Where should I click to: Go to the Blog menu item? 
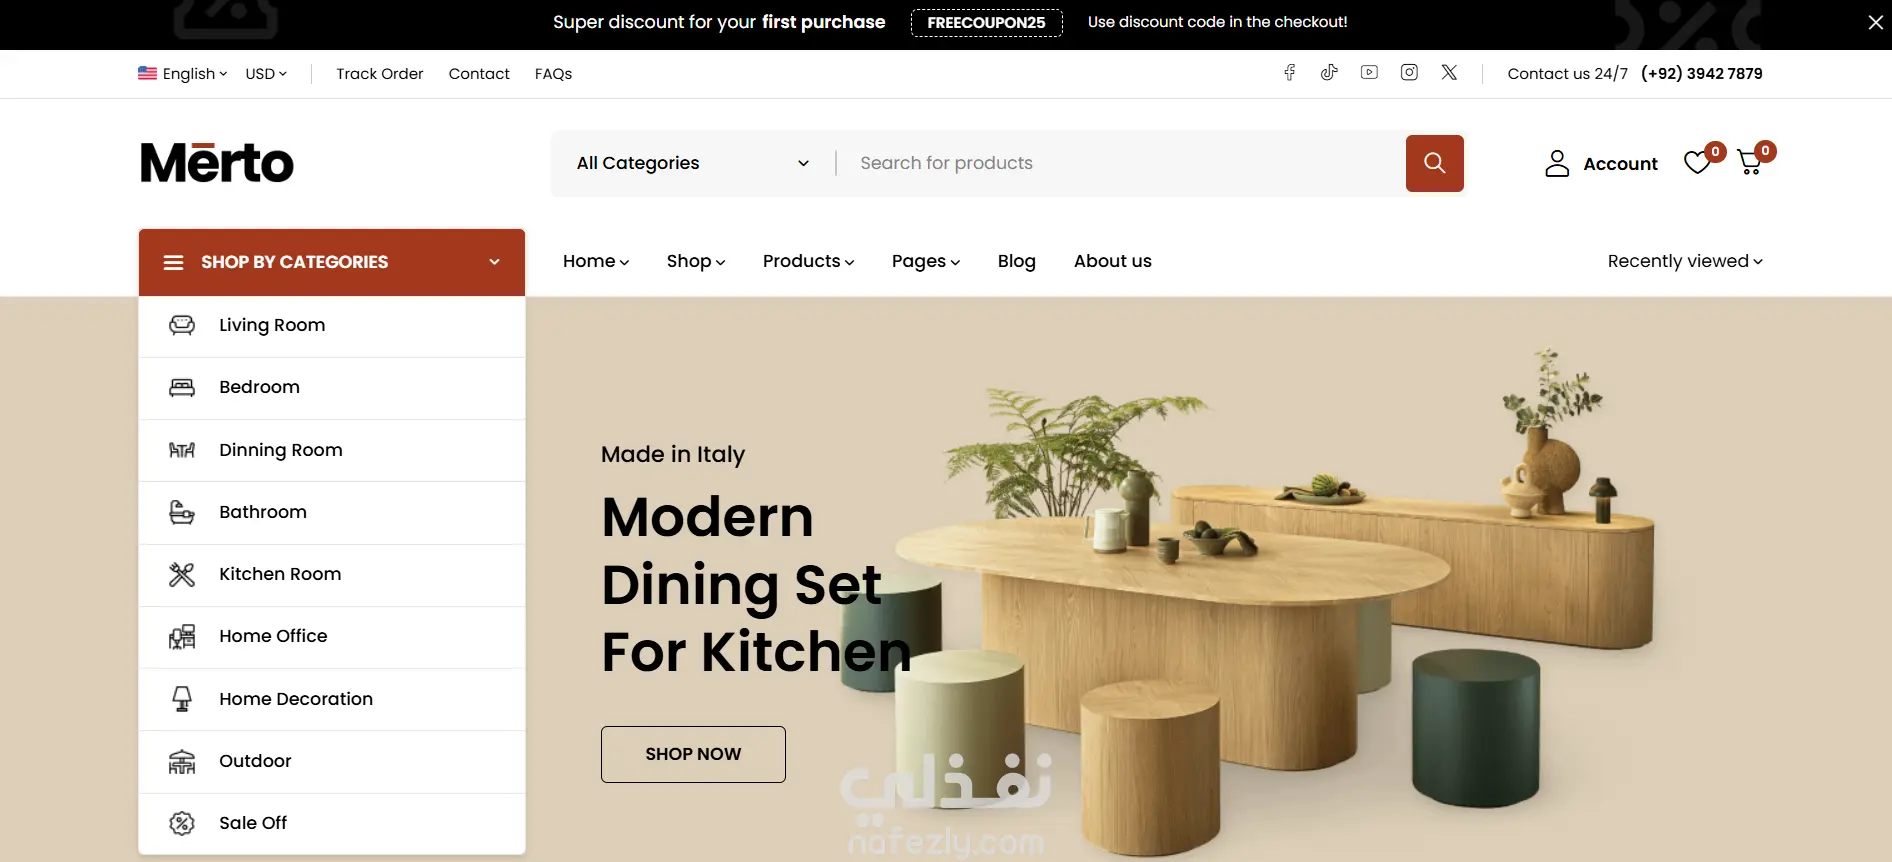pos(1016,261)
